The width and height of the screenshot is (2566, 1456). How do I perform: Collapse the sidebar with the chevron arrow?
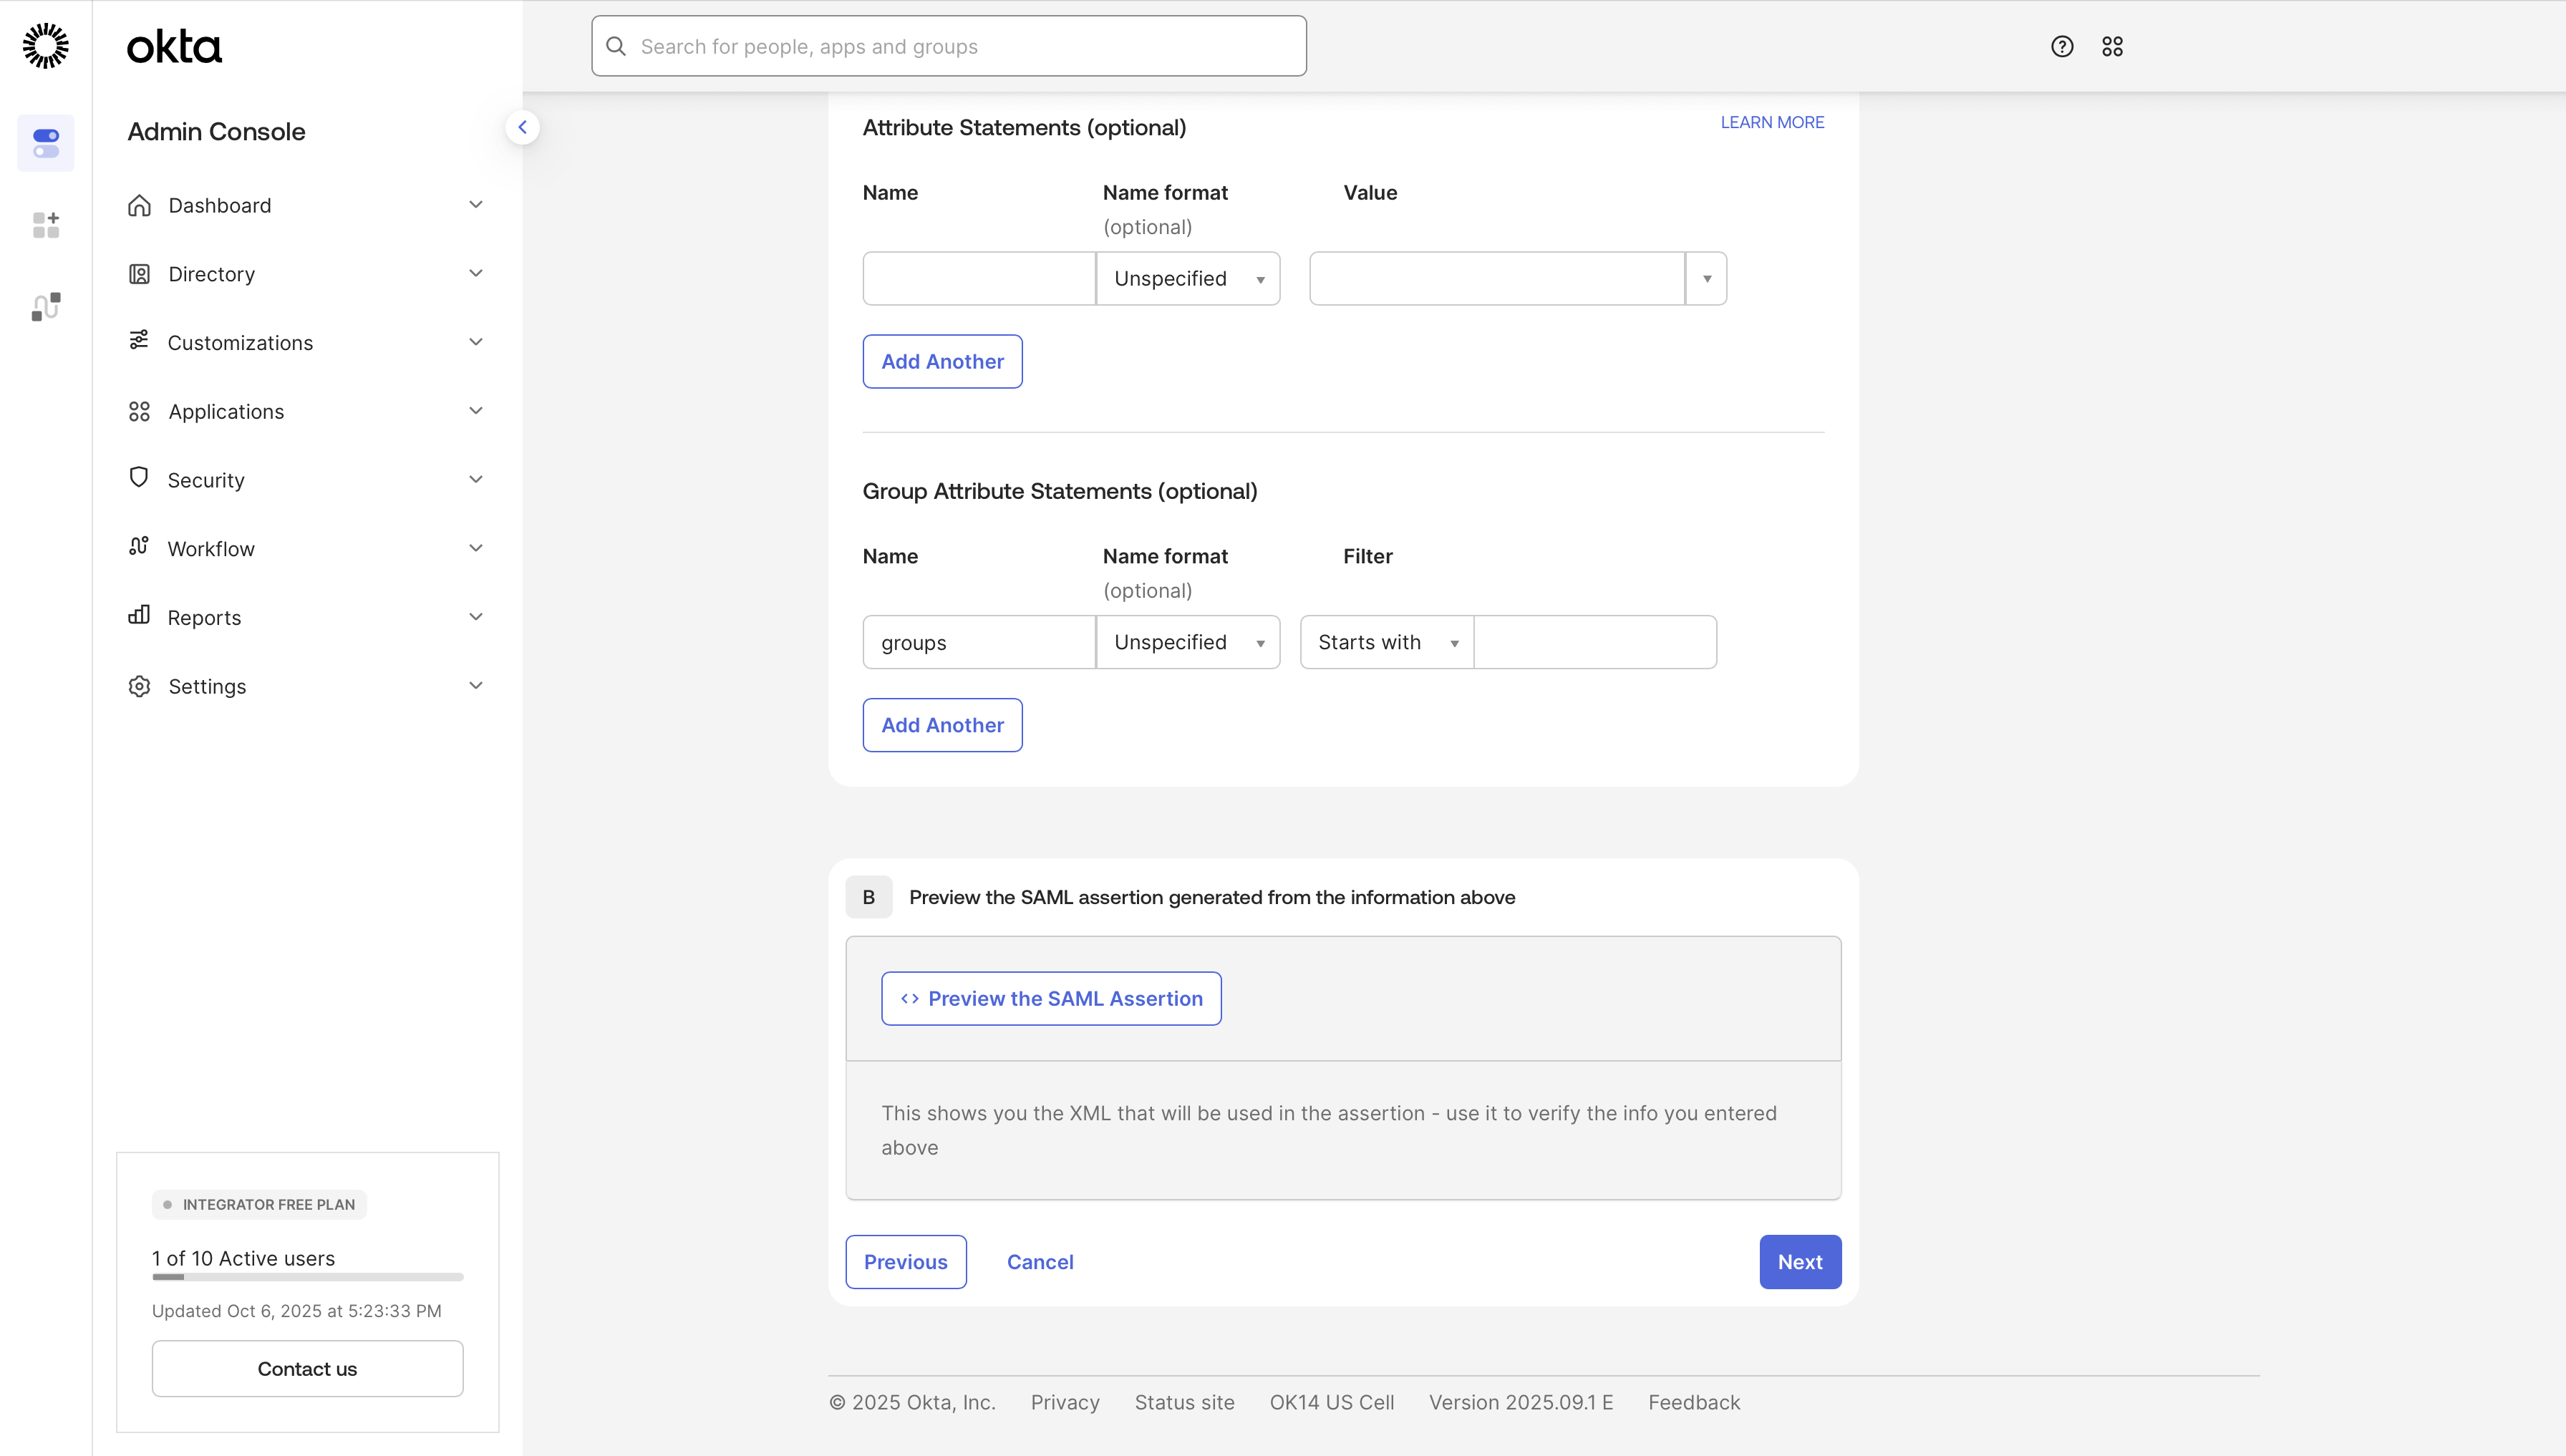[x=523, y=127]
